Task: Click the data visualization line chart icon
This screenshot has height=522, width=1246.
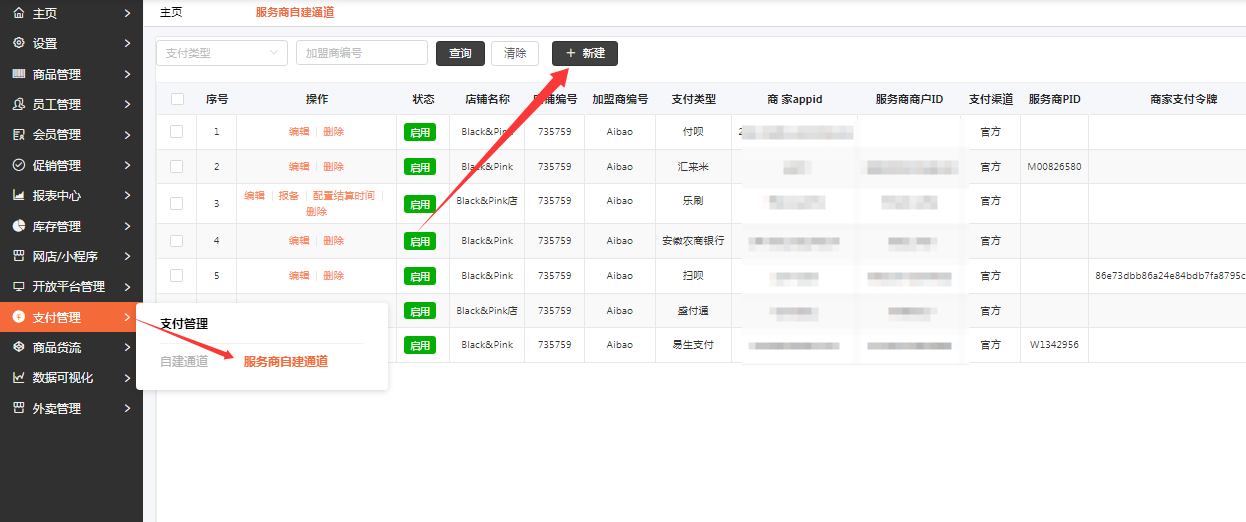Action: click(18, 378)
